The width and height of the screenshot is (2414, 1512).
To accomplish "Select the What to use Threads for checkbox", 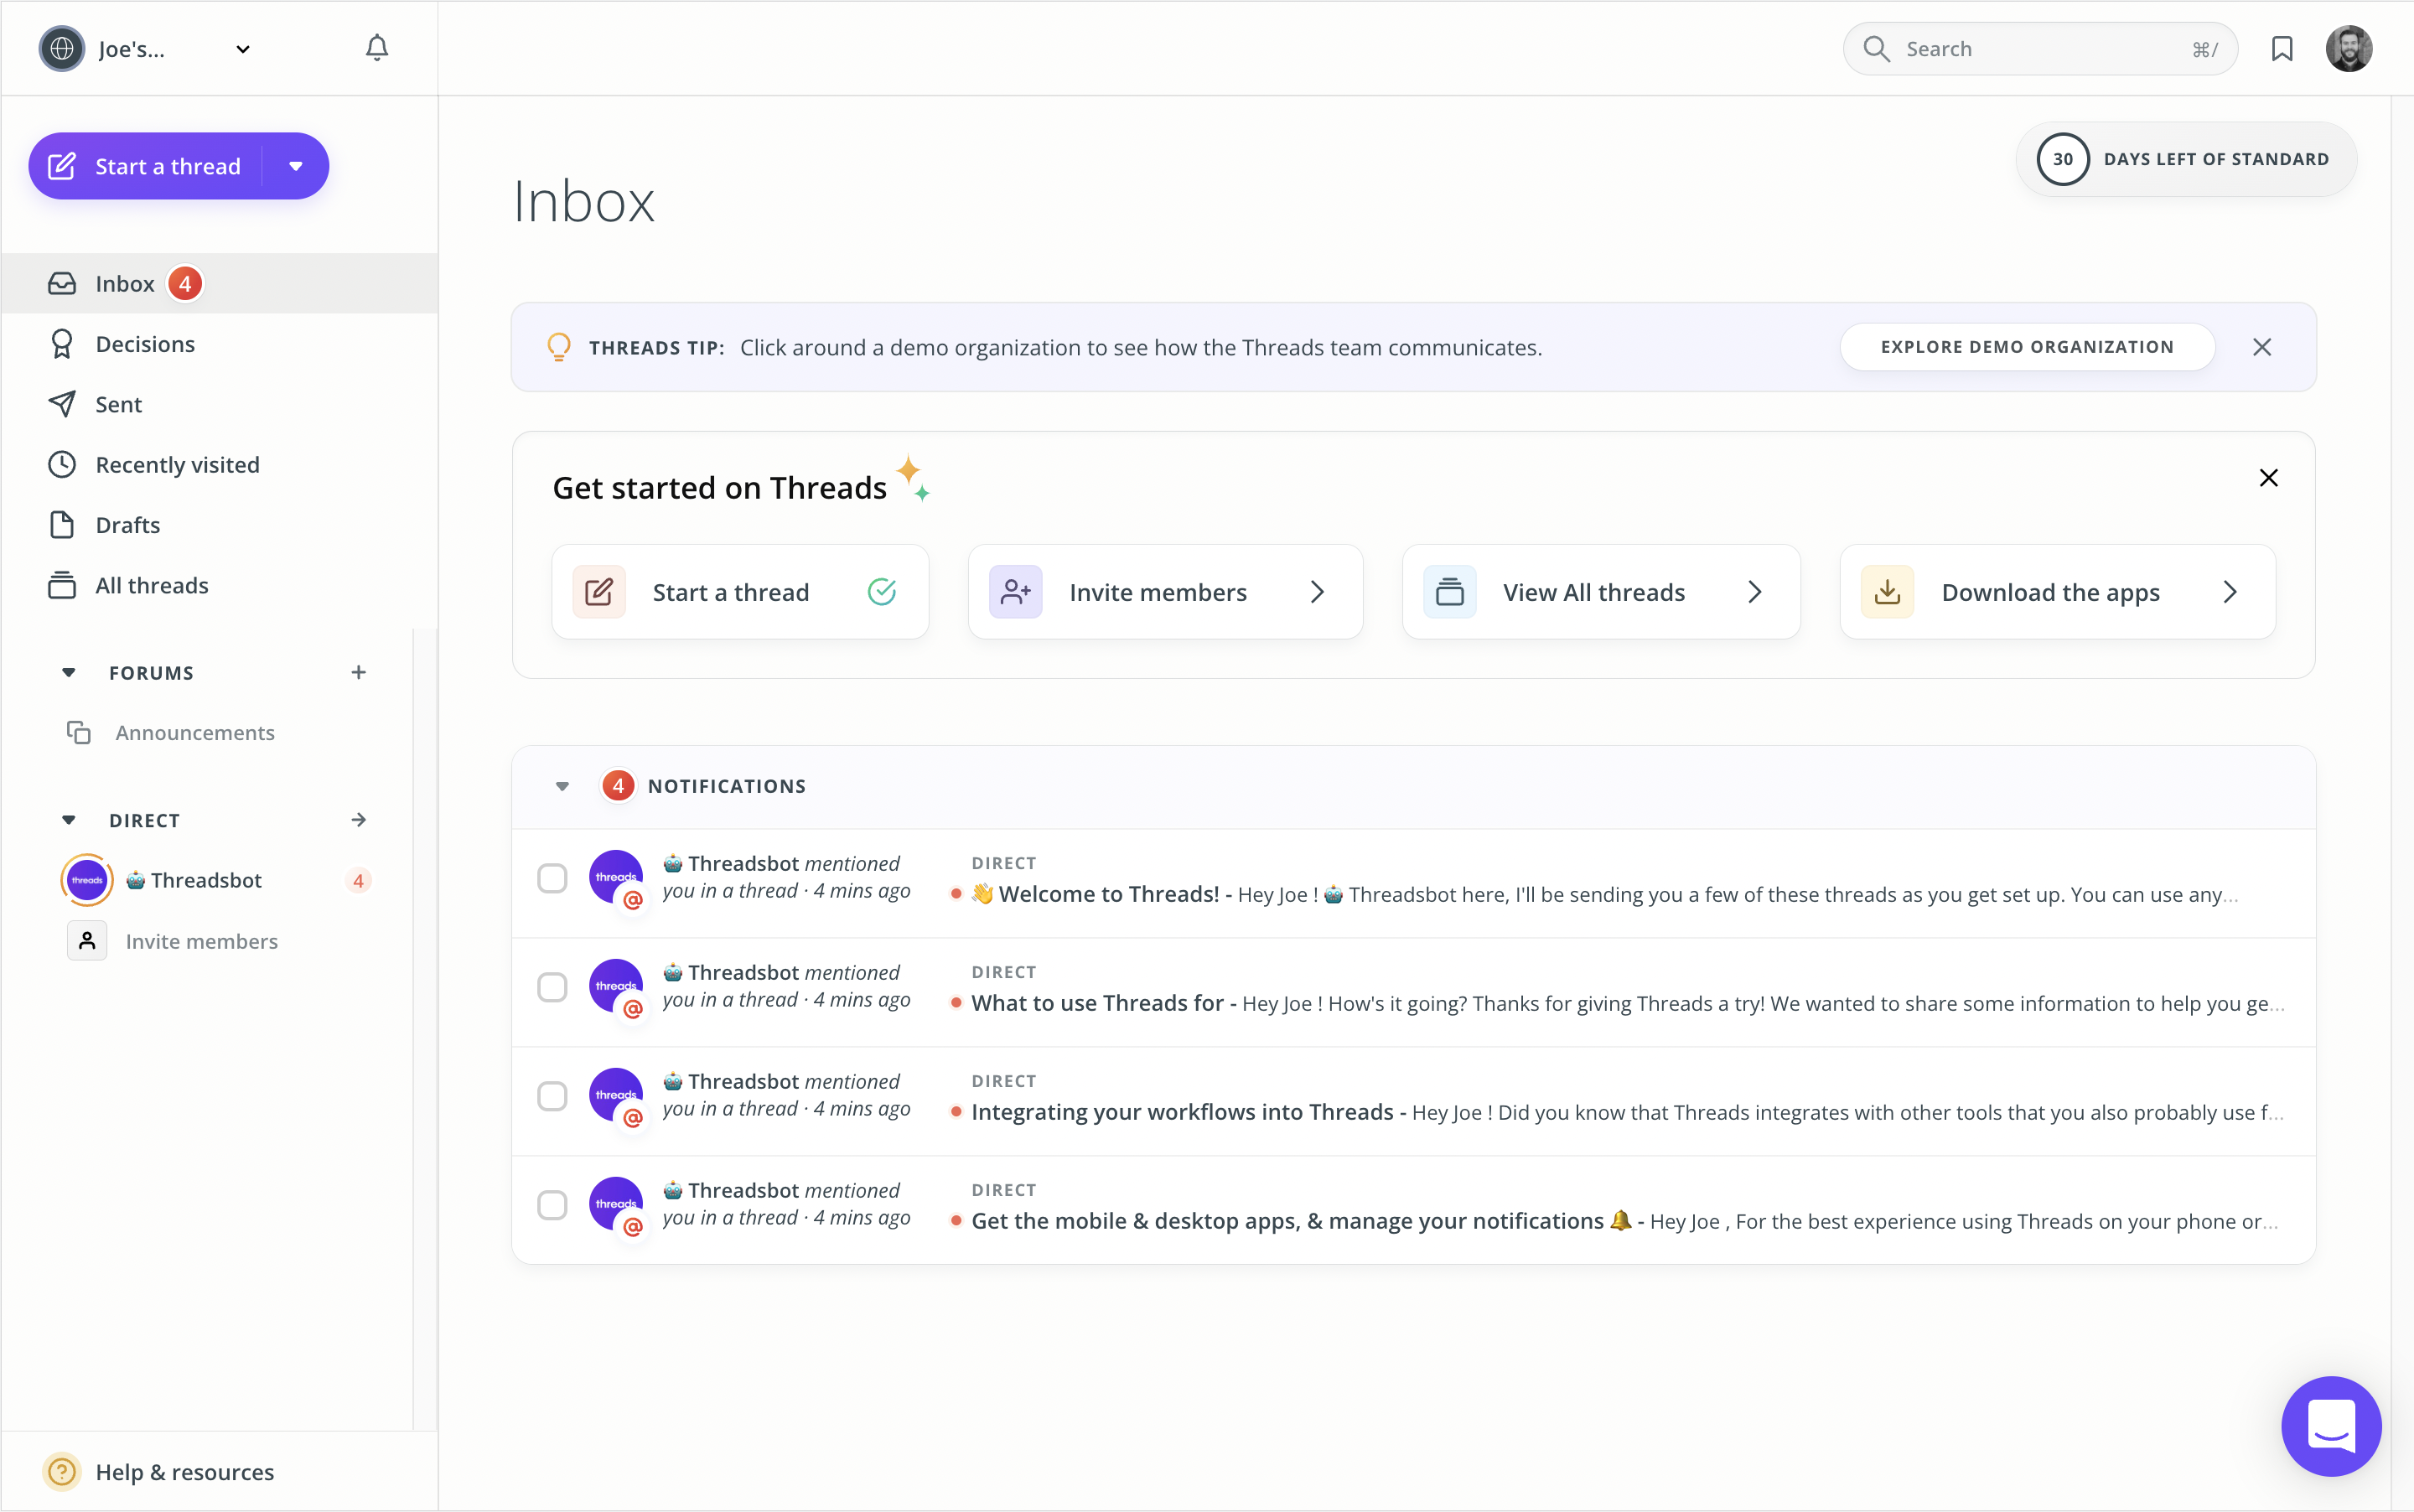I will pyautogui.click(x=552, y=987).
